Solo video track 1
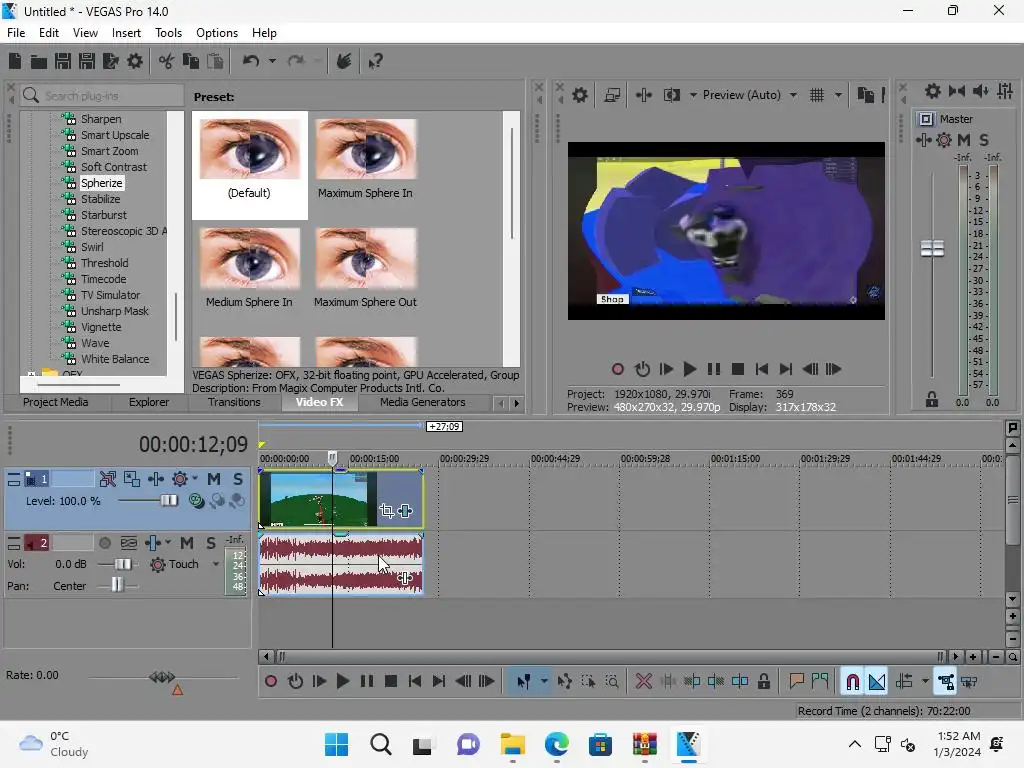The width and height of the screenshot is (1024, 768). click(238, 479)
